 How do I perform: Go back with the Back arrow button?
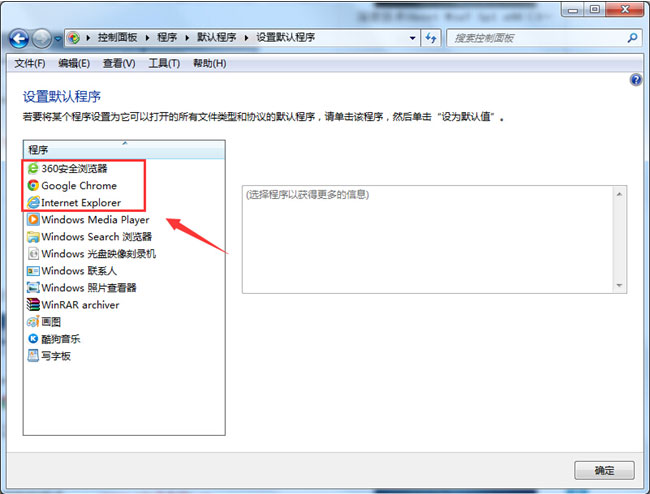(19, 39)
